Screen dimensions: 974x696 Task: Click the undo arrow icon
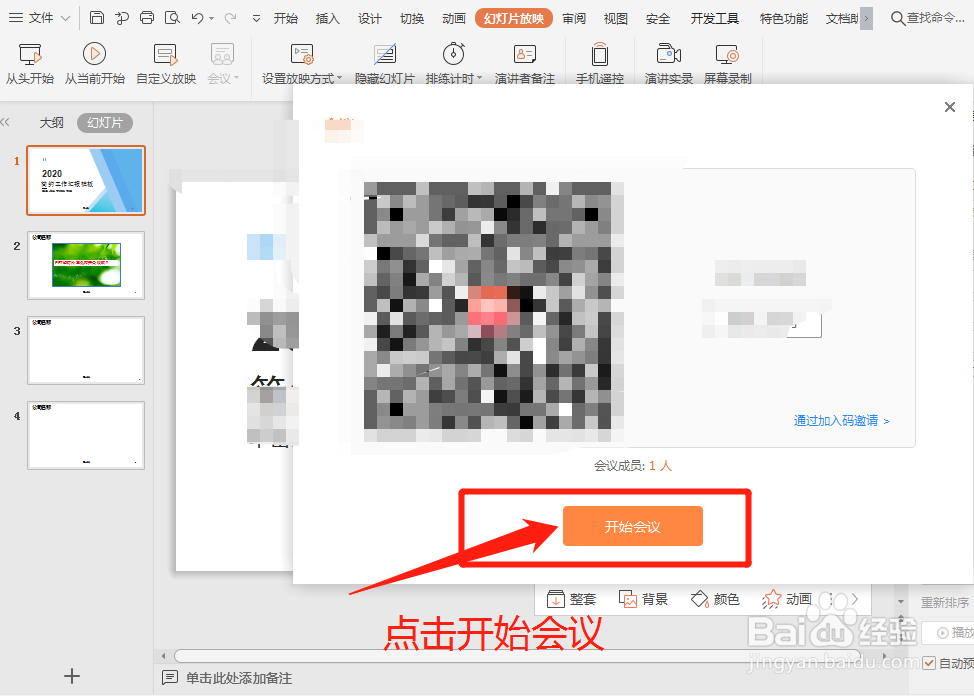pos(197,18)
